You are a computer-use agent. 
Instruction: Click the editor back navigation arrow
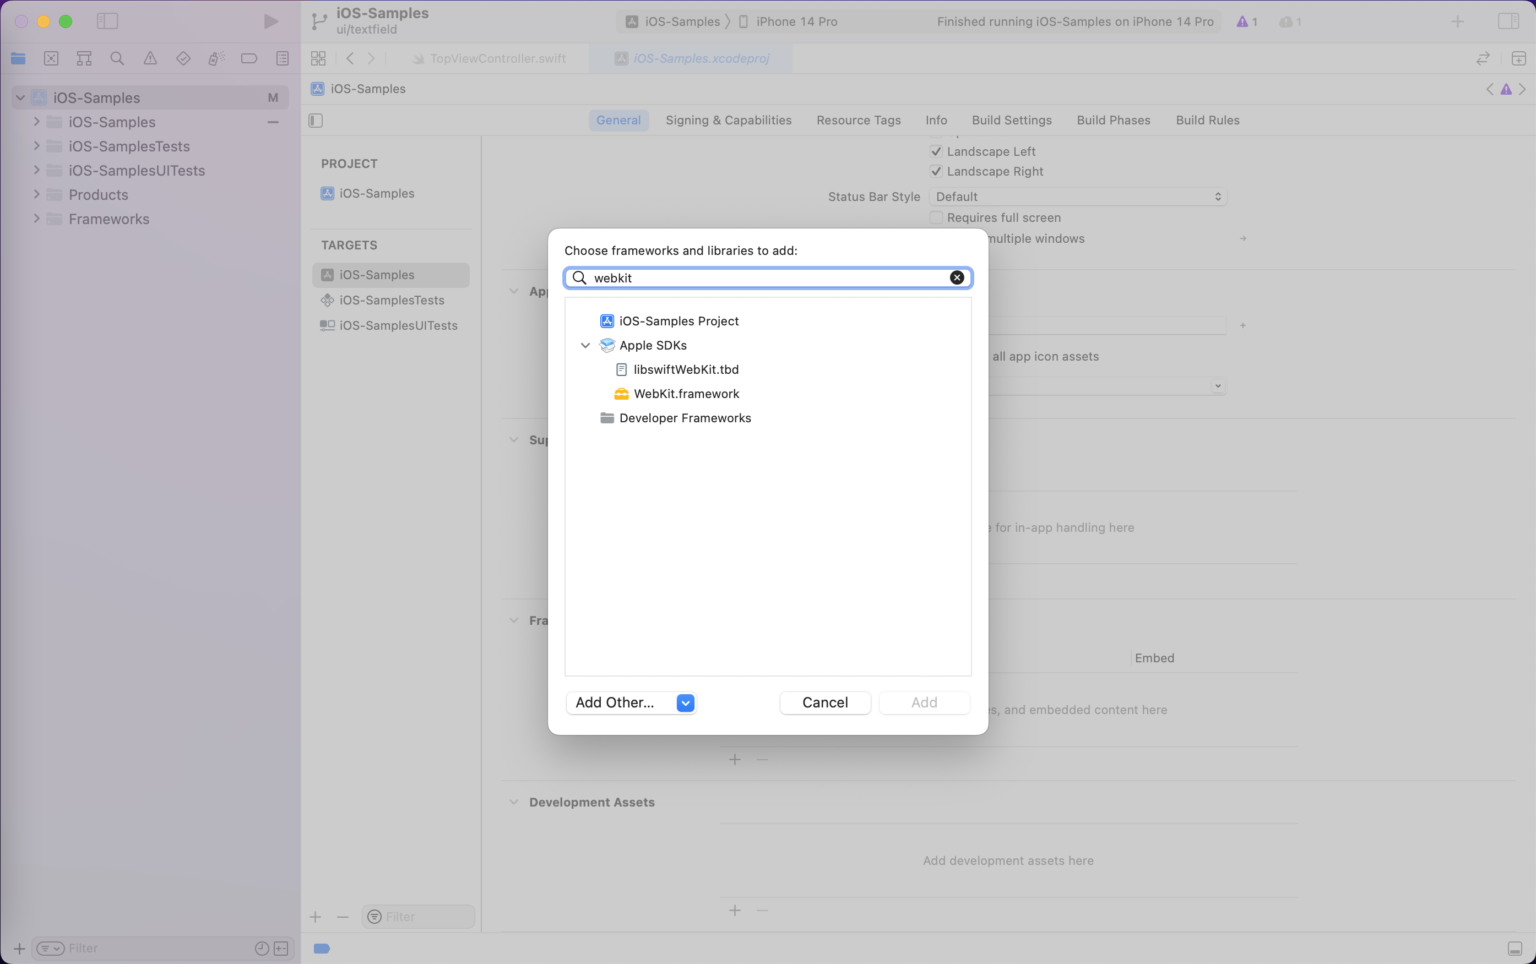[350, 58]
